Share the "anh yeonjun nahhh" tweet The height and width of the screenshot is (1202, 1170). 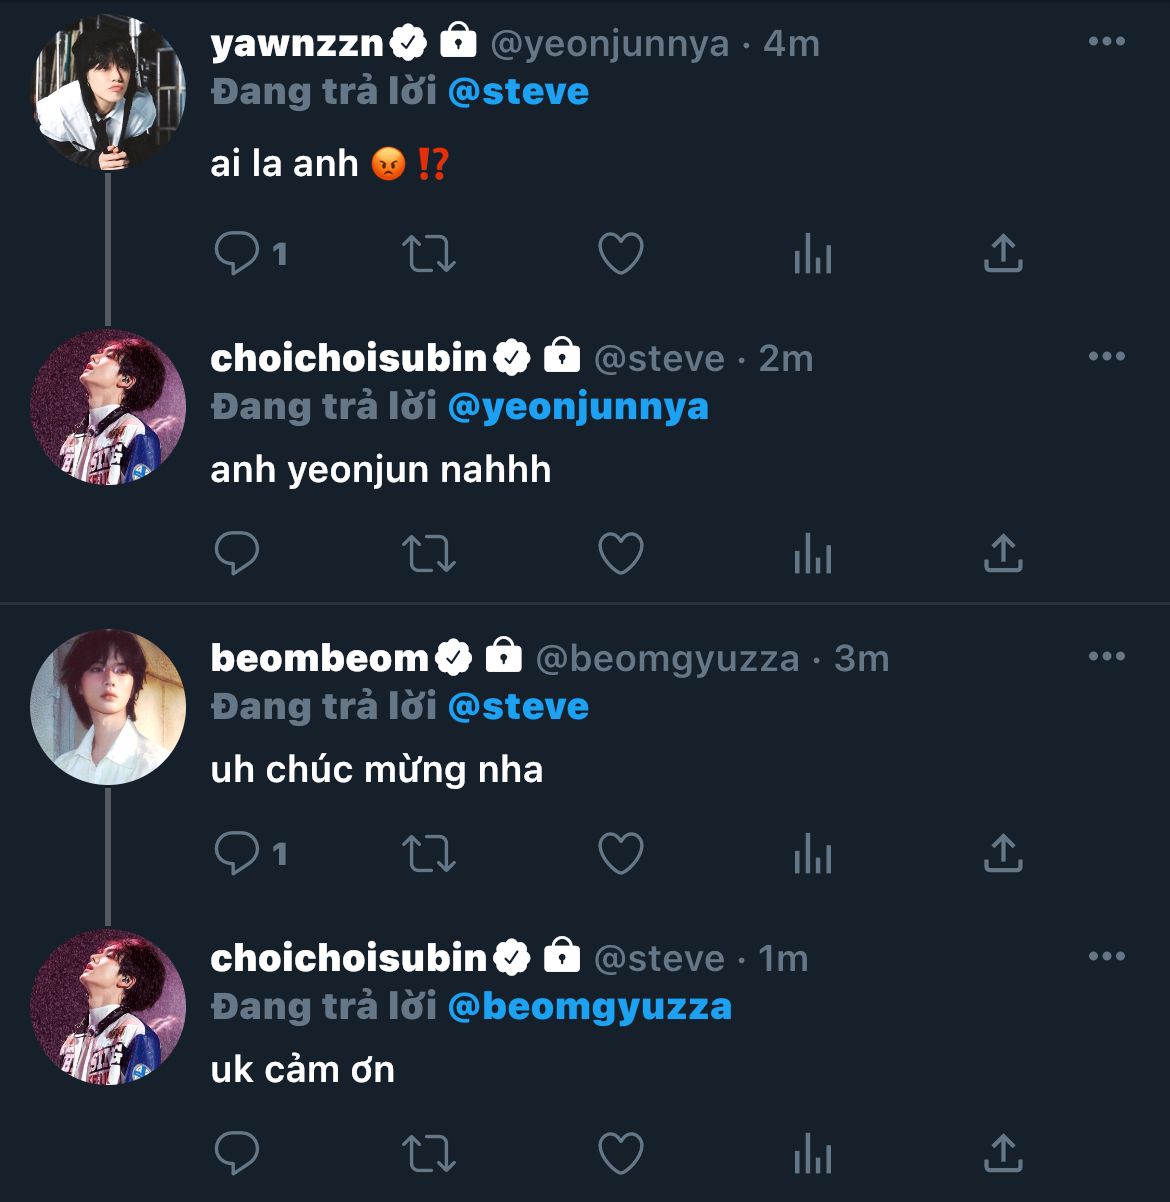point(1003,553)
